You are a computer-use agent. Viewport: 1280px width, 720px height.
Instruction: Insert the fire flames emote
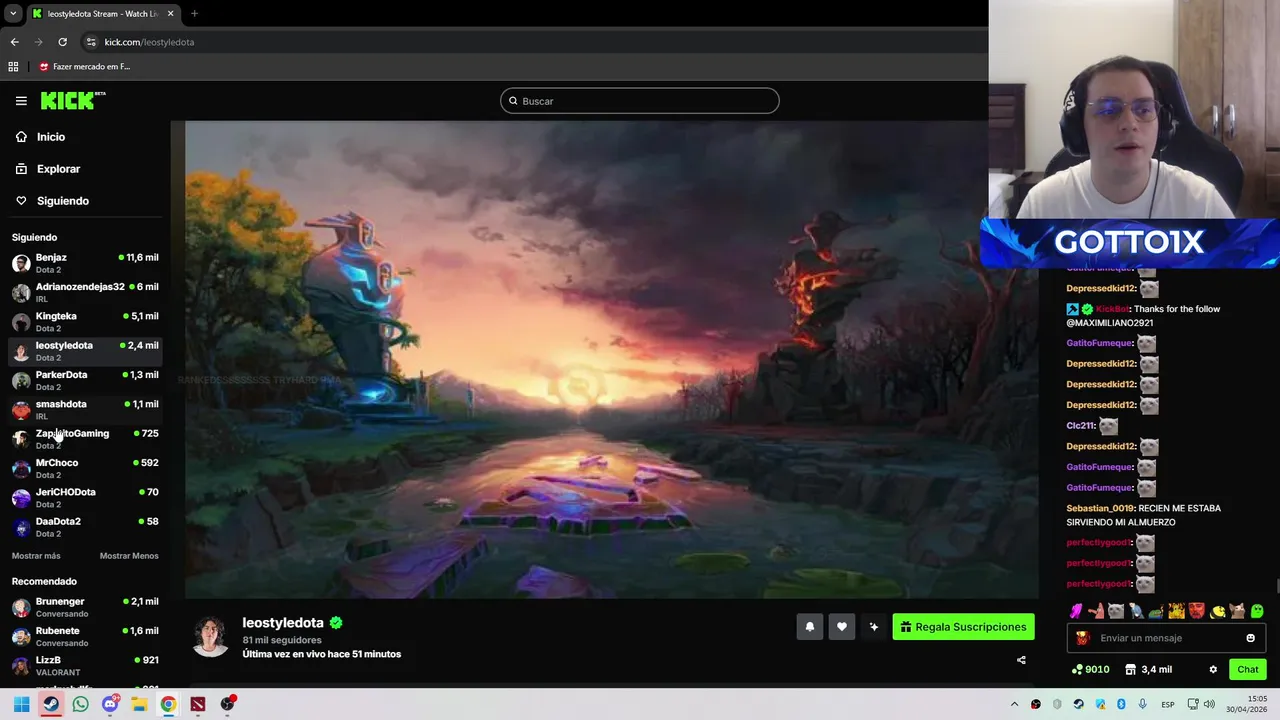[x=1177, y=611]
